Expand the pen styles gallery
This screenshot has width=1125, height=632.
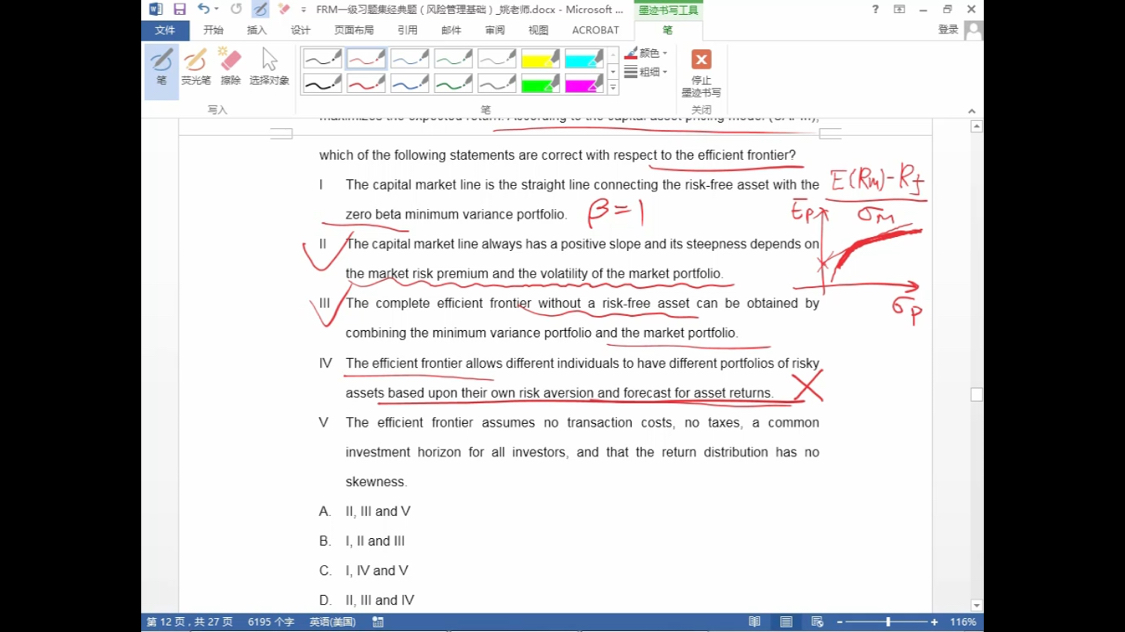pos(613,88)
